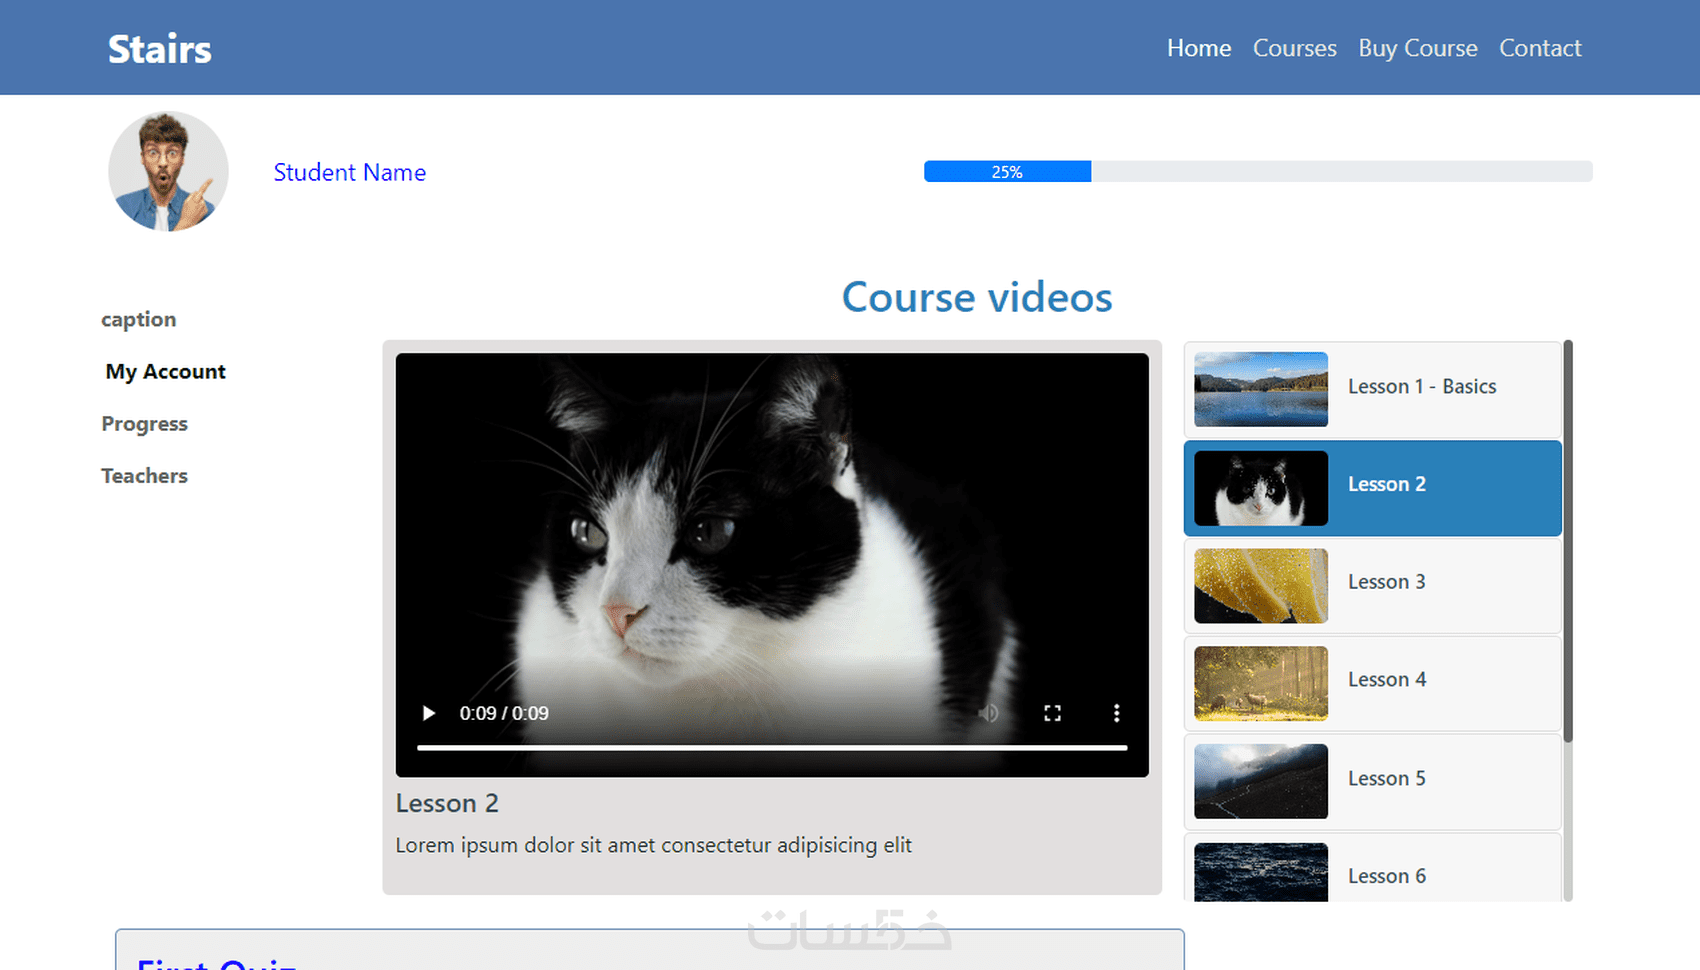
Task: Click the Course videos heading
Action: point(977,297)
